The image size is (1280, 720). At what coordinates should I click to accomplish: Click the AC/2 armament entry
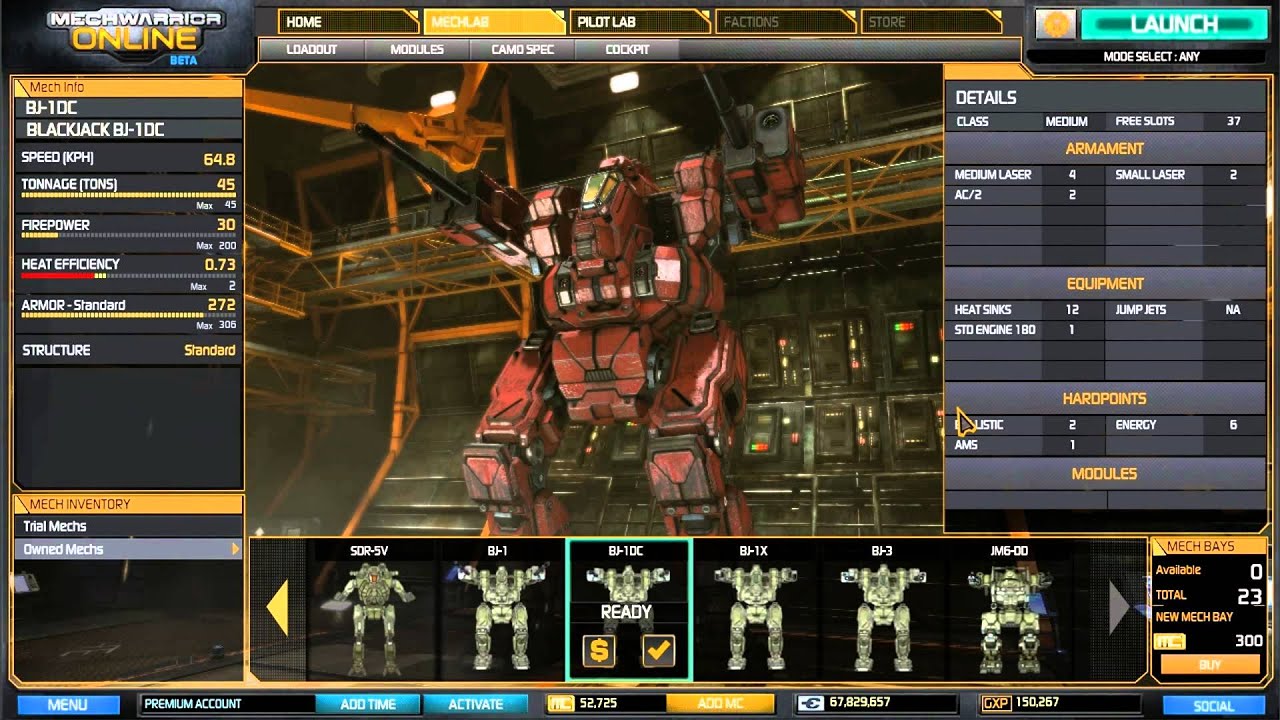[1025, 195]
